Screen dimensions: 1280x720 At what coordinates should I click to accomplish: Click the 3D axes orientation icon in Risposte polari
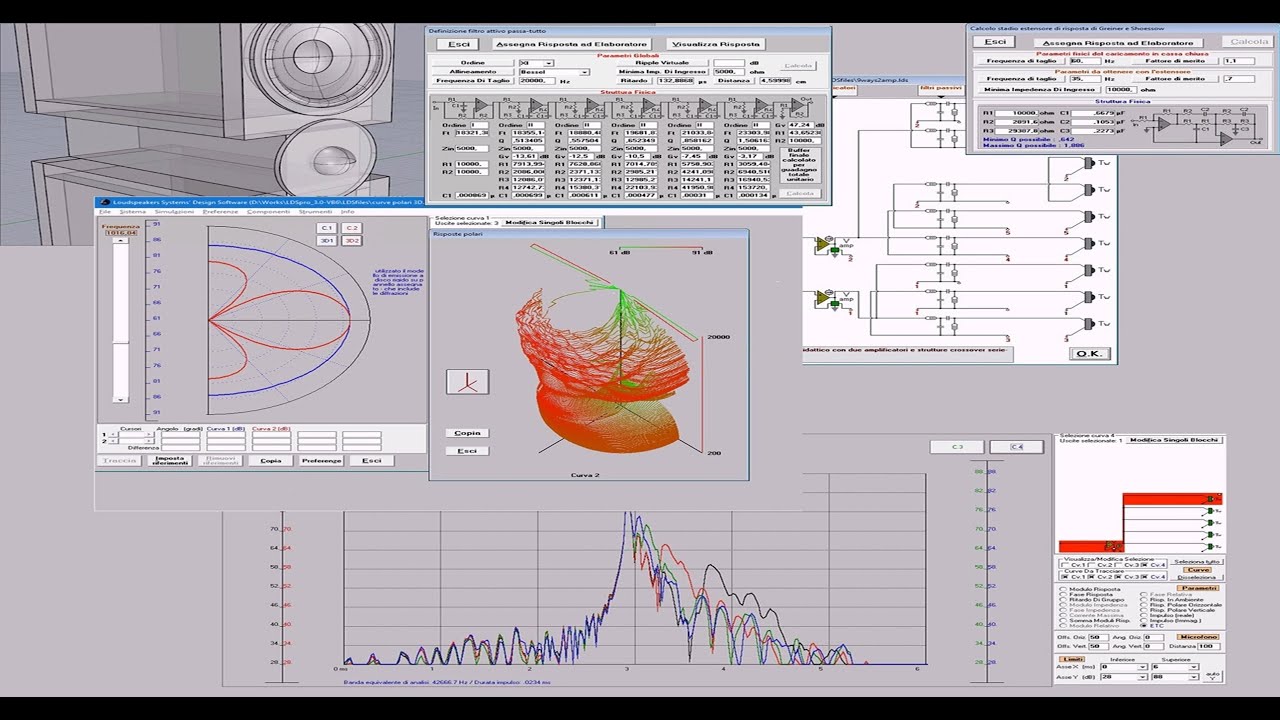point(467,381)
